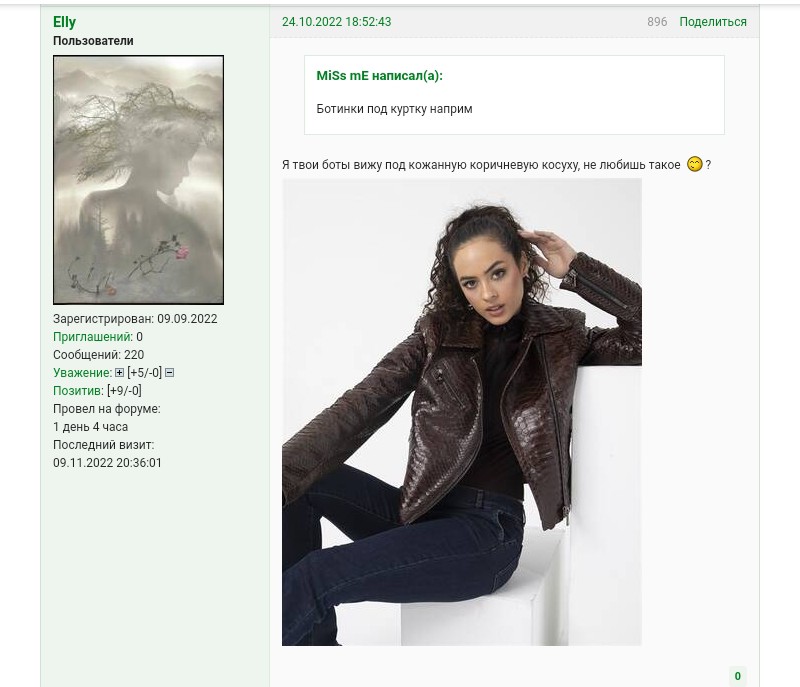Click the plus icon next to Уважение

pyautogui.click(x=119, y=373)
